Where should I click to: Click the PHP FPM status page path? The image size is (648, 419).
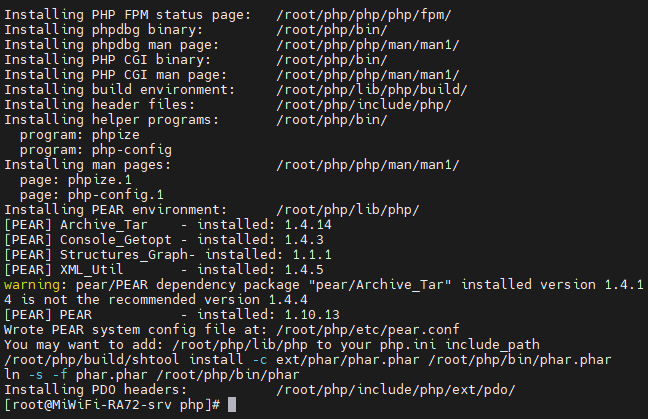pyautogui.click(x=364, y=15)
